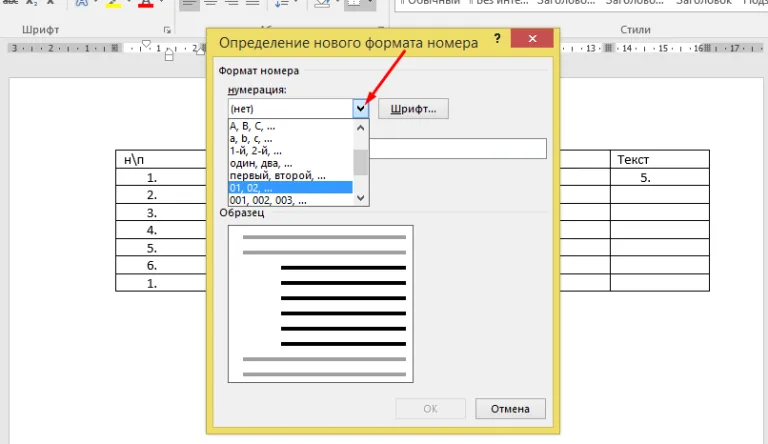Image resolution: width=768 pixels, height=444 pixels.
Task: Apply red font color
Action: point(145,3)
